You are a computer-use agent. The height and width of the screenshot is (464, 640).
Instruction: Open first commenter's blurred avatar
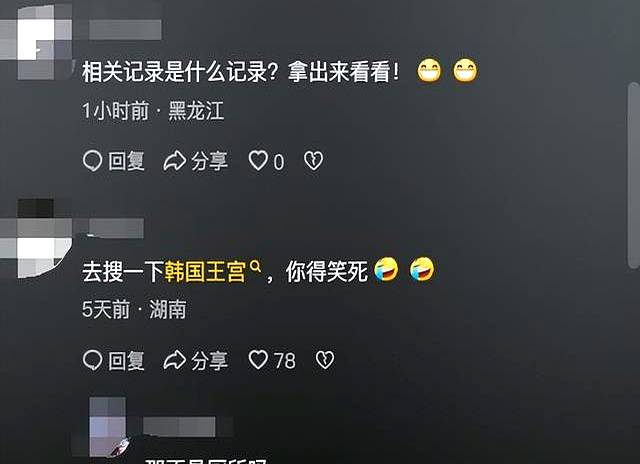coord(37,41)
